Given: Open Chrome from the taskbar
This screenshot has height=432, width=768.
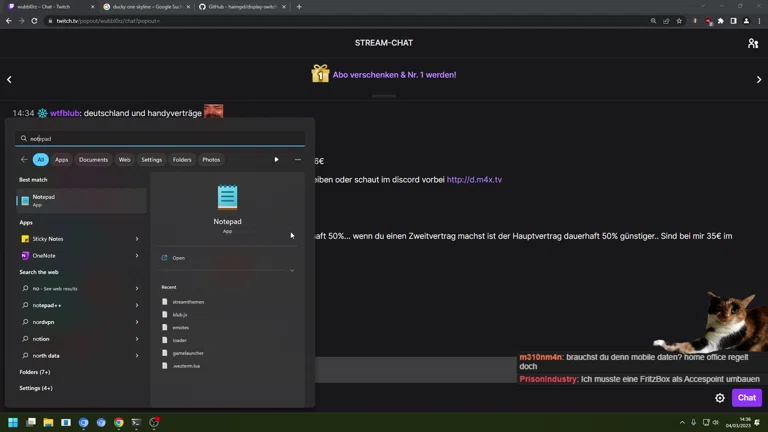Looking at the screenshot, I should pyautogui.click(x=118, y=423).
